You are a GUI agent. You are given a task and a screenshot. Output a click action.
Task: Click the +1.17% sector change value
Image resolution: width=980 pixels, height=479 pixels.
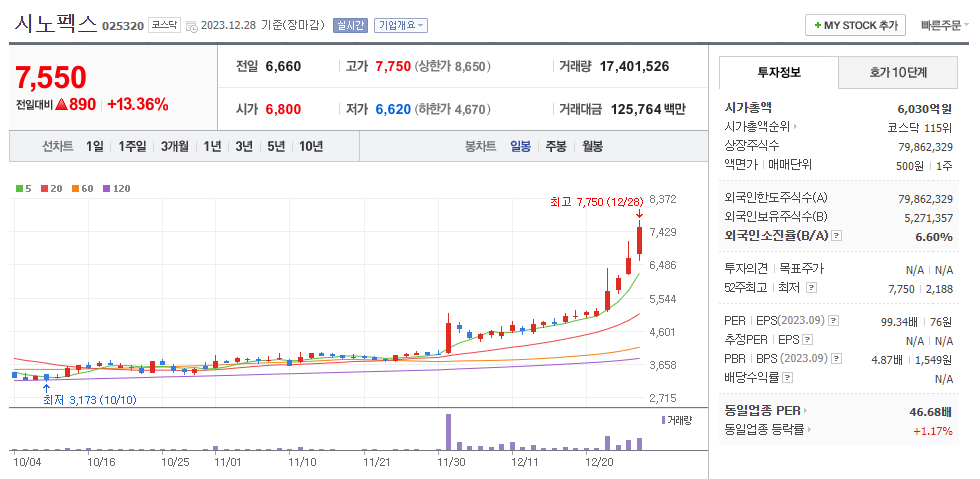(x=932, y=431)
